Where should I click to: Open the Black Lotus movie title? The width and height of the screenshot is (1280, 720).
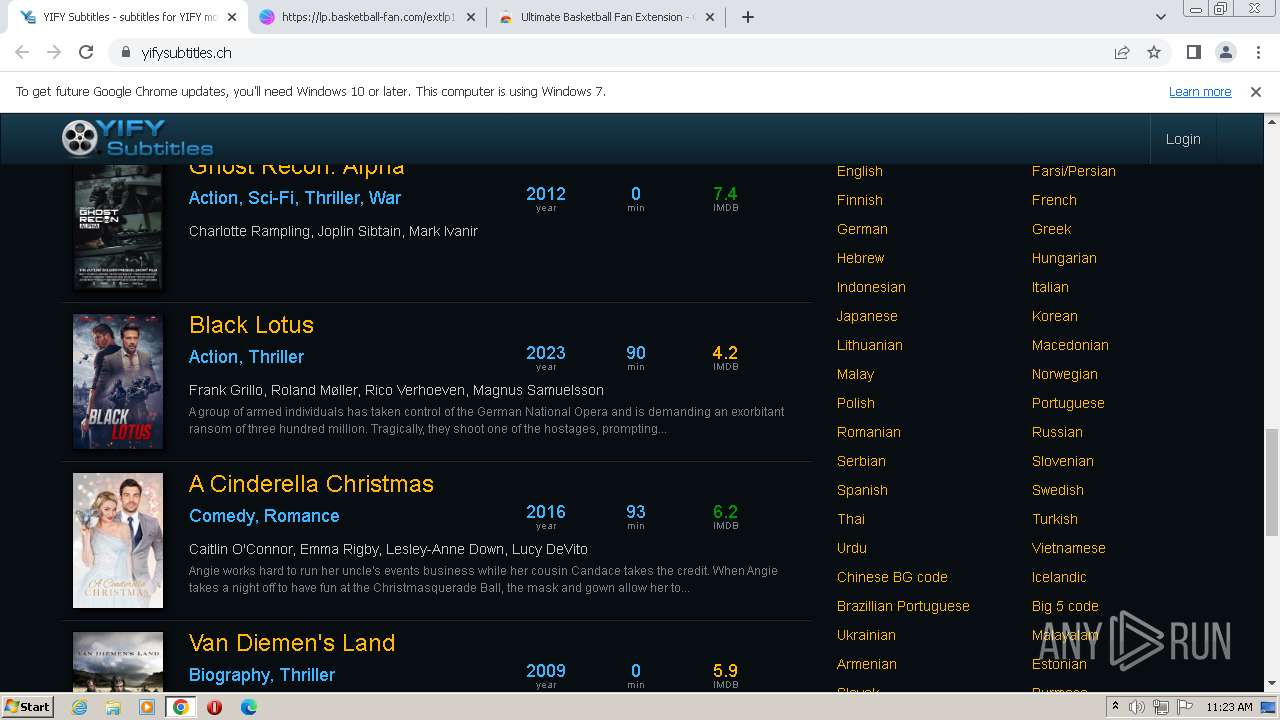pyautogui.click(x=251, y=325)
